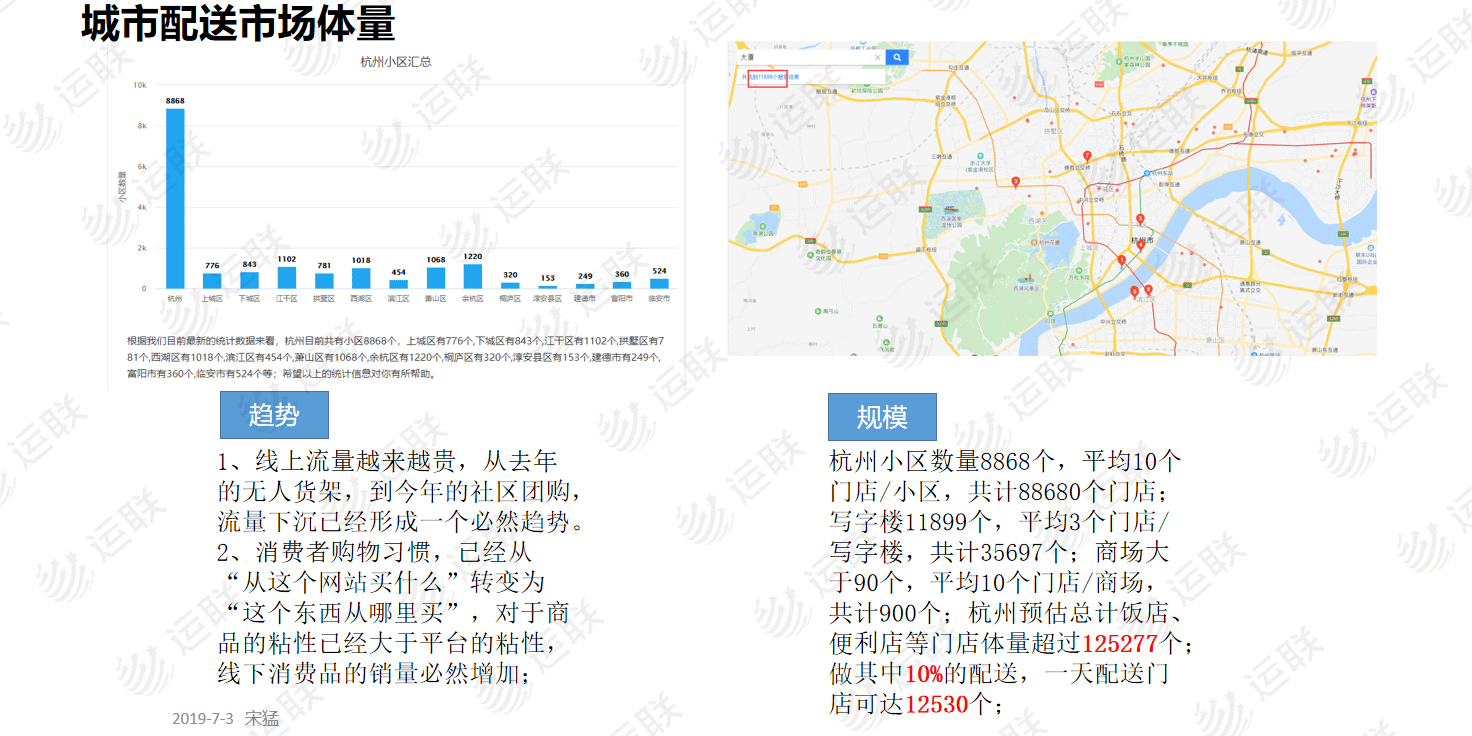Click the 360 value label
The height and width of the screenshot is (736, 1472).
(622, 274)
